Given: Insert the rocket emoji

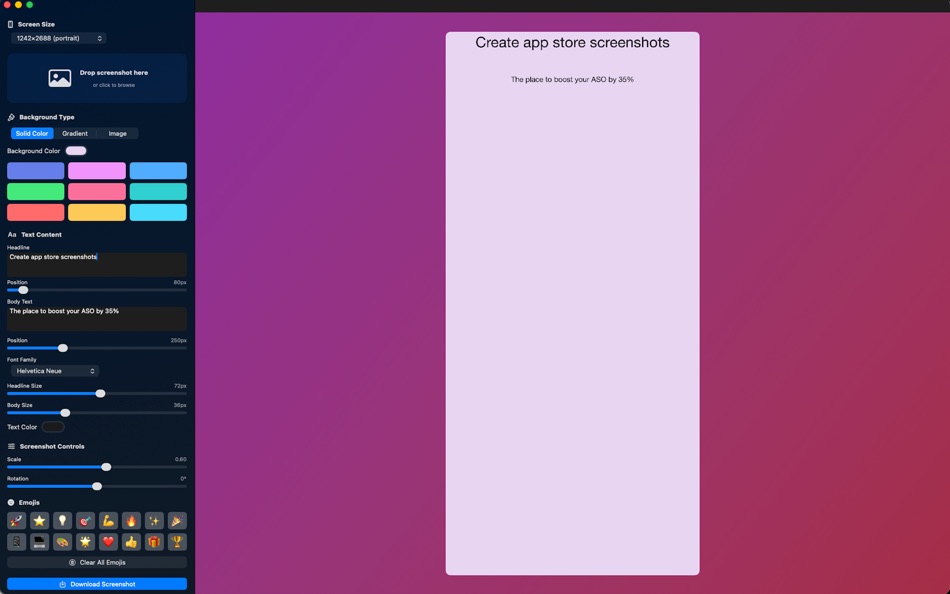Looking at the screenshot, I should pos(17,520).
